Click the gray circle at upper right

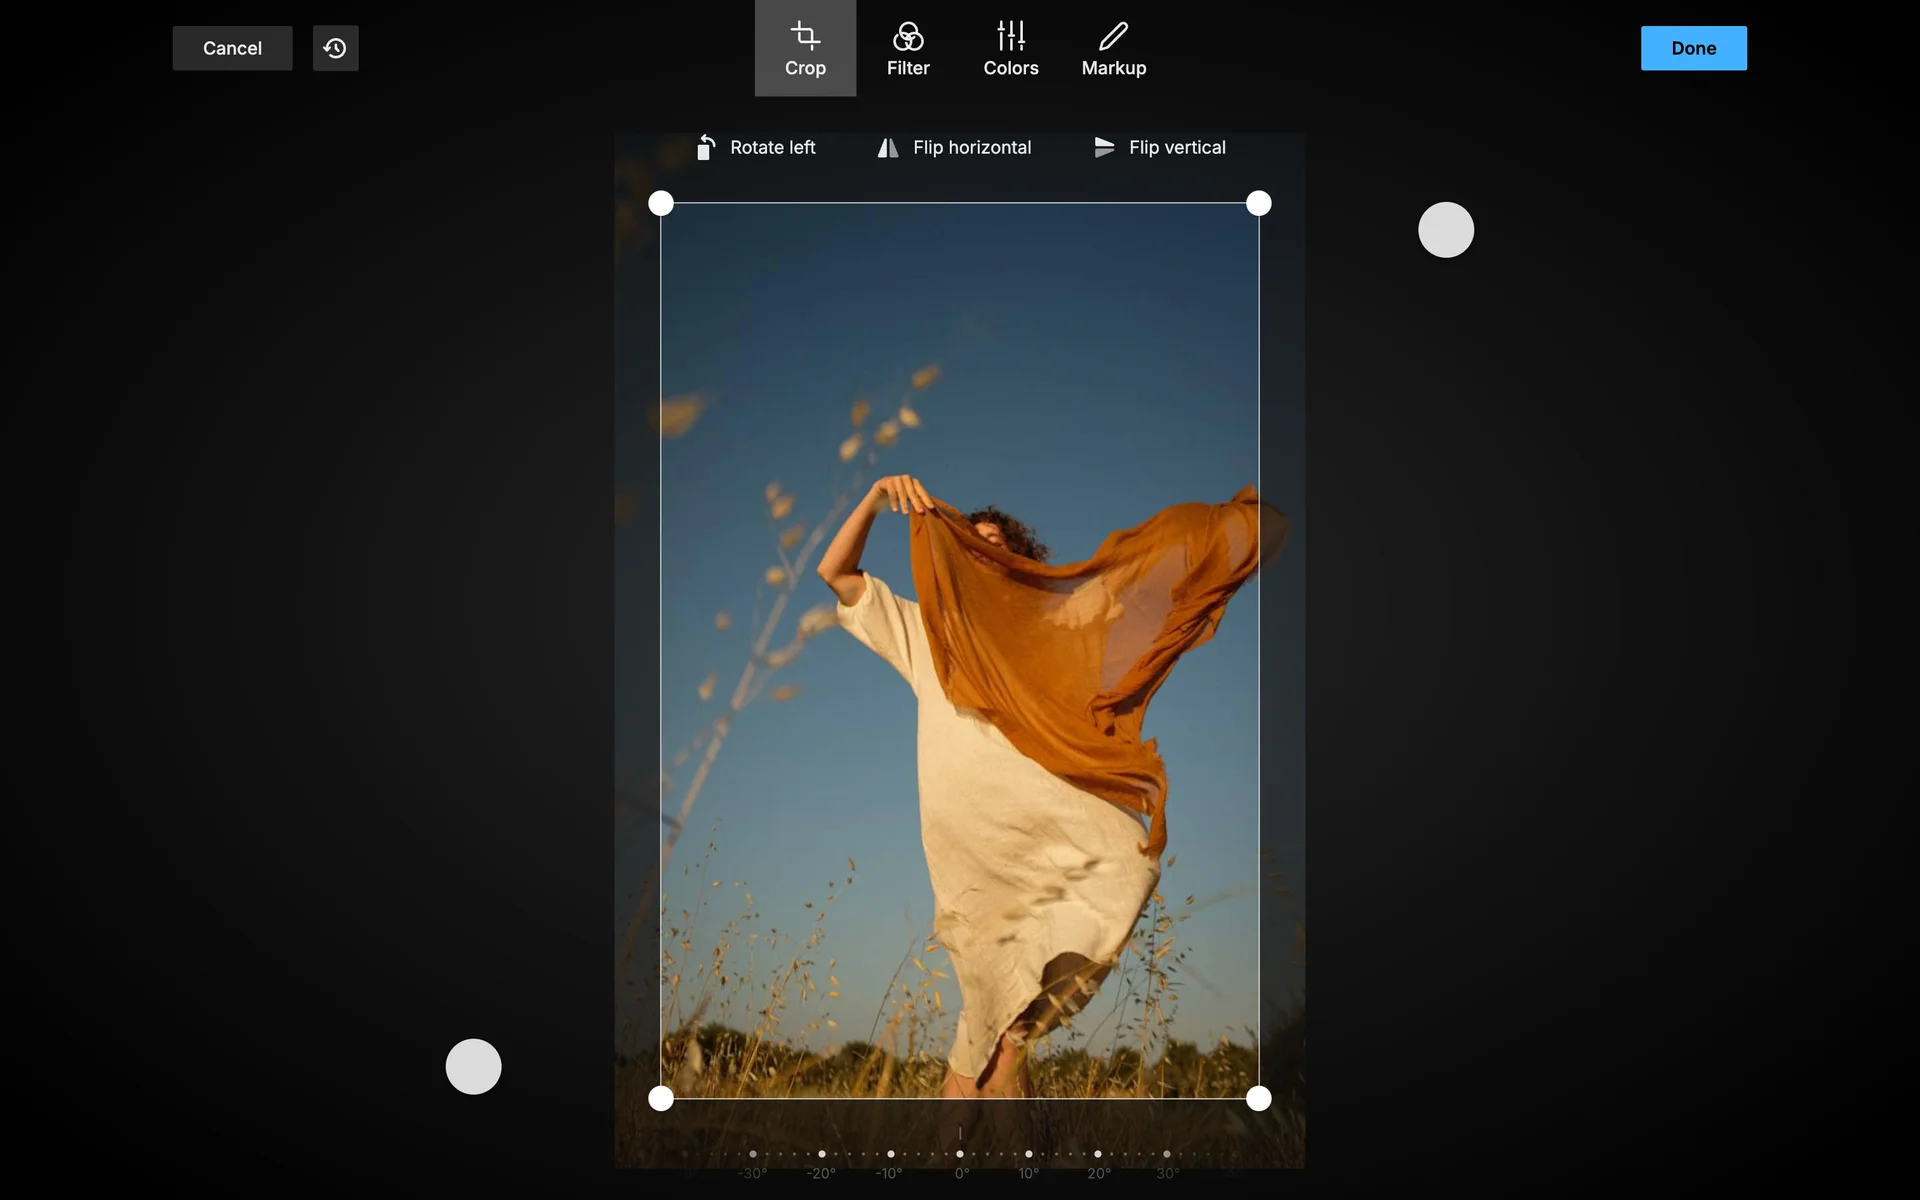point(1446,230)
